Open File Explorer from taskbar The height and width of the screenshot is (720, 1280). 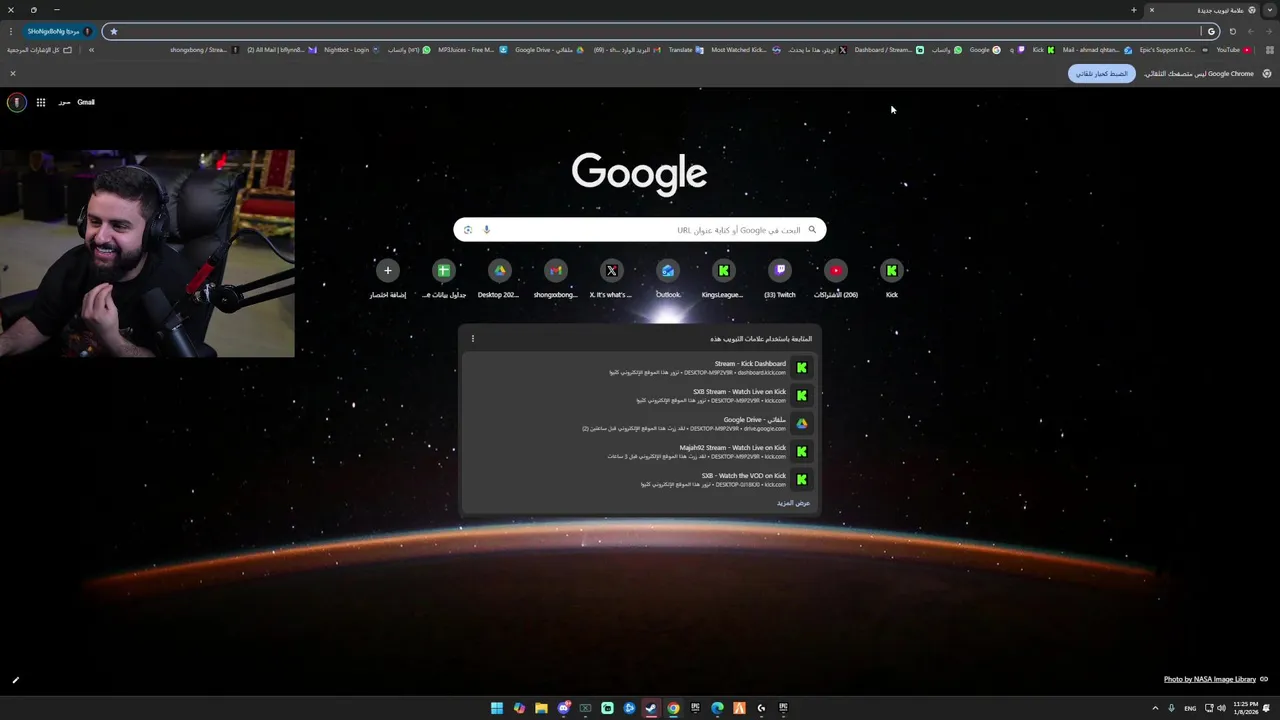coord(541,708)
